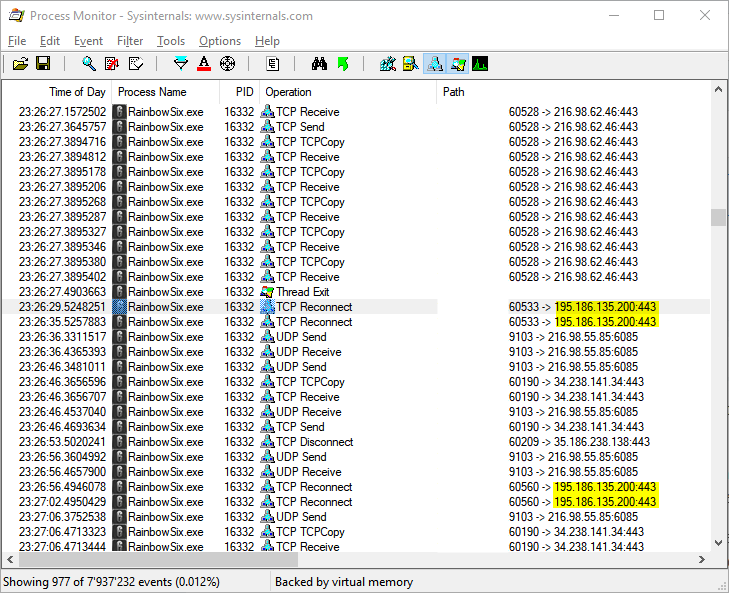Viewport: 729px width, 593px height.
Task: Click "Backed by virtual memory" status entry
Action: [x=344, y=582]
